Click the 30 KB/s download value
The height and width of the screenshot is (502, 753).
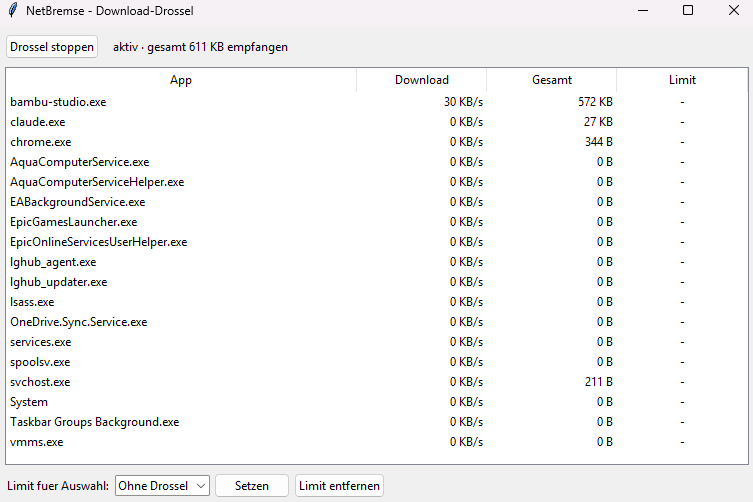pyautogui.click(x=463, y=102)
